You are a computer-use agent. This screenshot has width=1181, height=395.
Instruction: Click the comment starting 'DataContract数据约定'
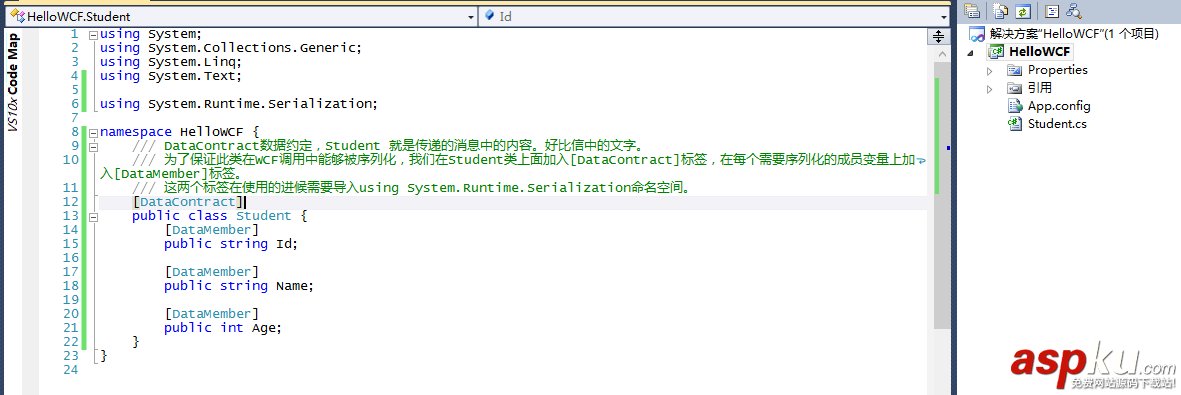(x=388, y=146)
